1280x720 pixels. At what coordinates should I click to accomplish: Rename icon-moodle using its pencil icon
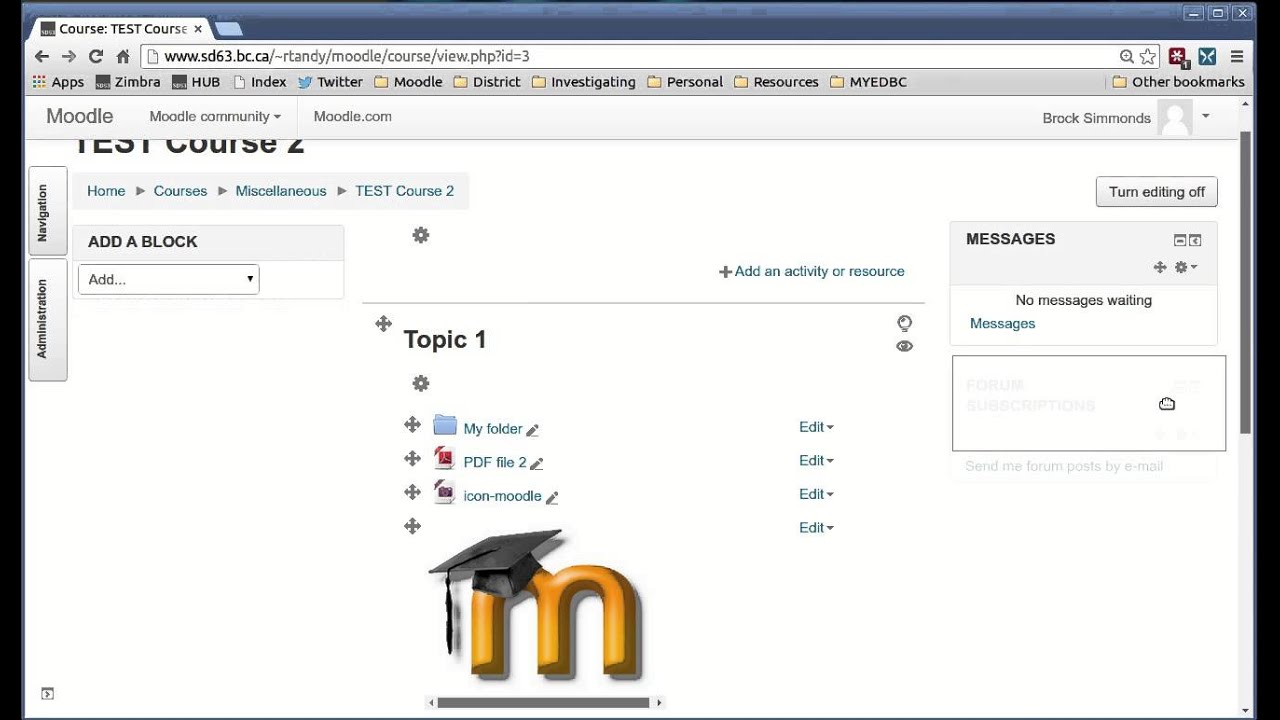tap(551, 497)
